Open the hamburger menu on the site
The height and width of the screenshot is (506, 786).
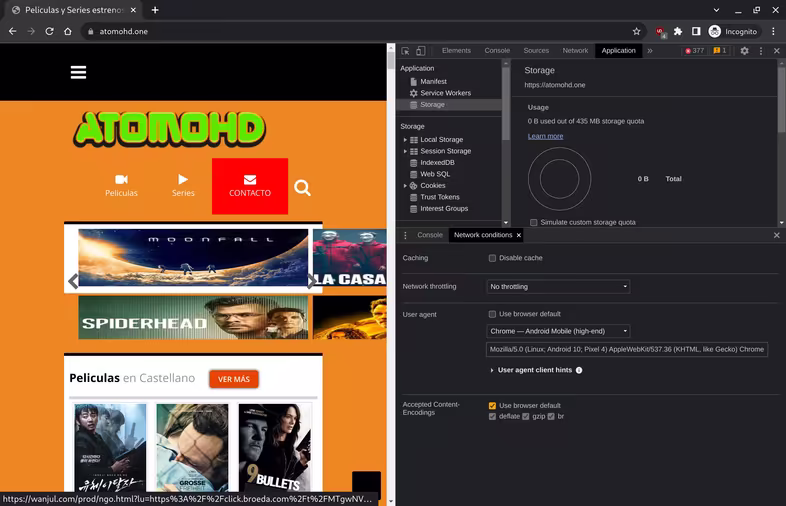[x=78, y=72]
